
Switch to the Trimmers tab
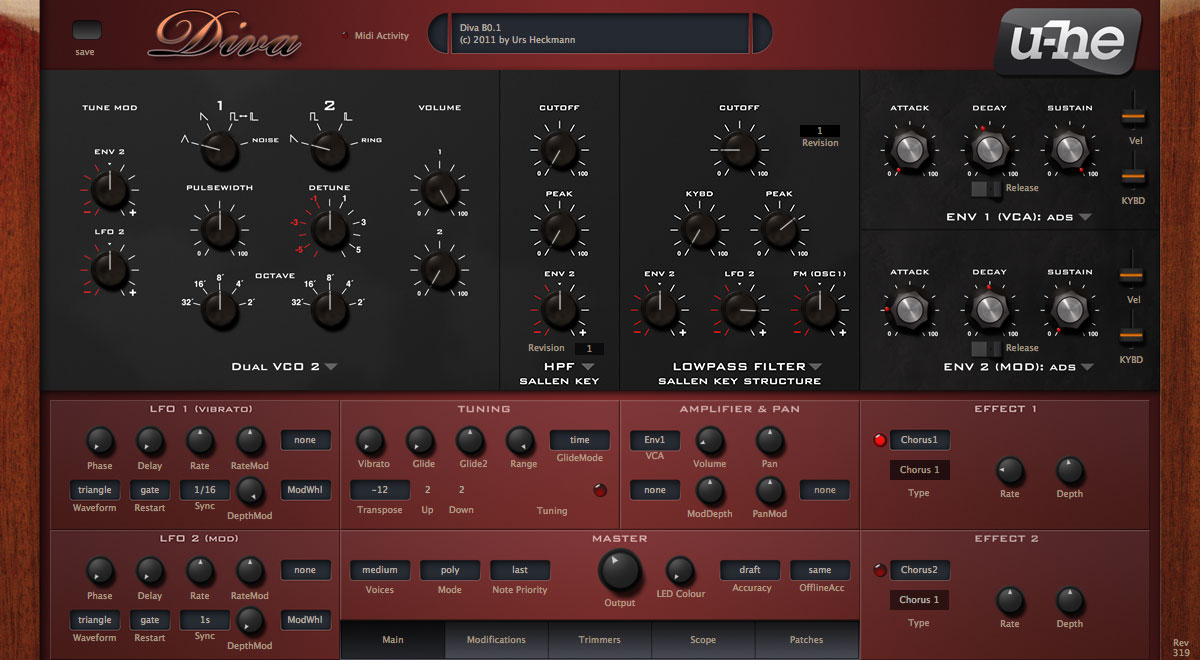[600, 640]
